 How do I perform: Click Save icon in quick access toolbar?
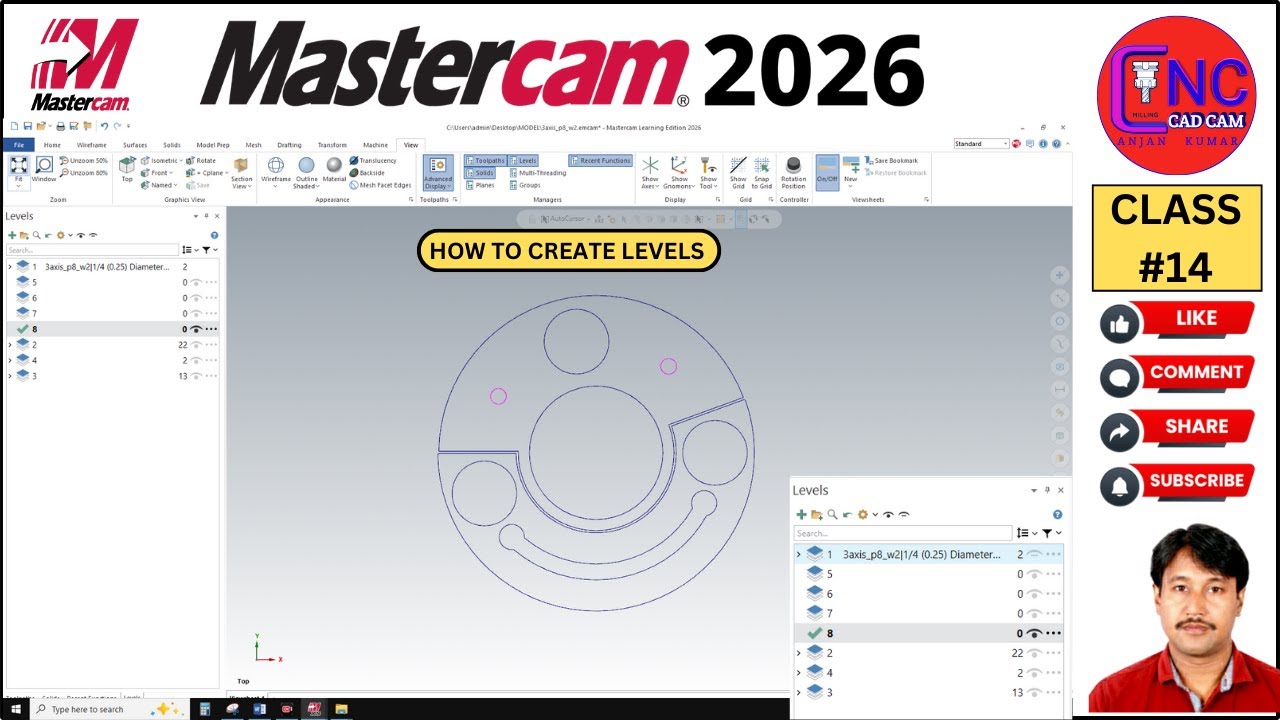[27, 126]
